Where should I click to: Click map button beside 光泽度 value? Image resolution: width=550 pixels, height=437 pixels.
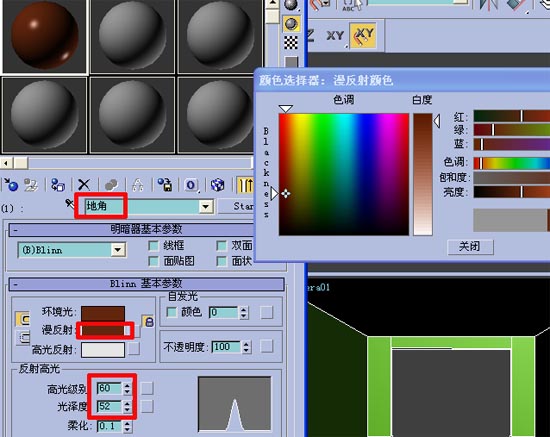click(147, 406)
